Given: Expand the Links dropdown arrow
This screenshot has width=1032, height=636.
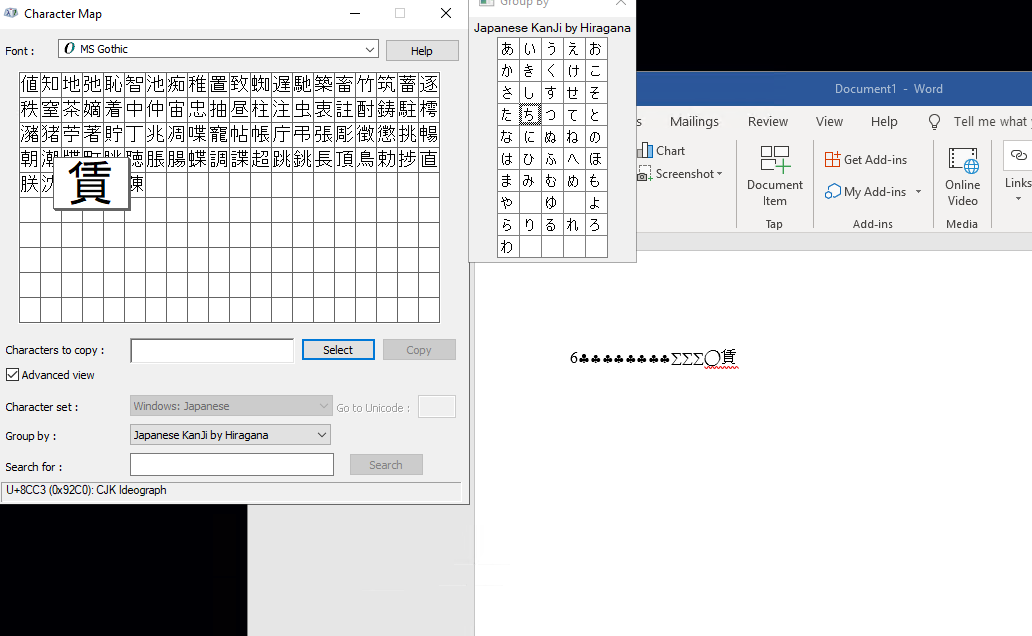Looking at the screenshot, I should point(1018,199).
